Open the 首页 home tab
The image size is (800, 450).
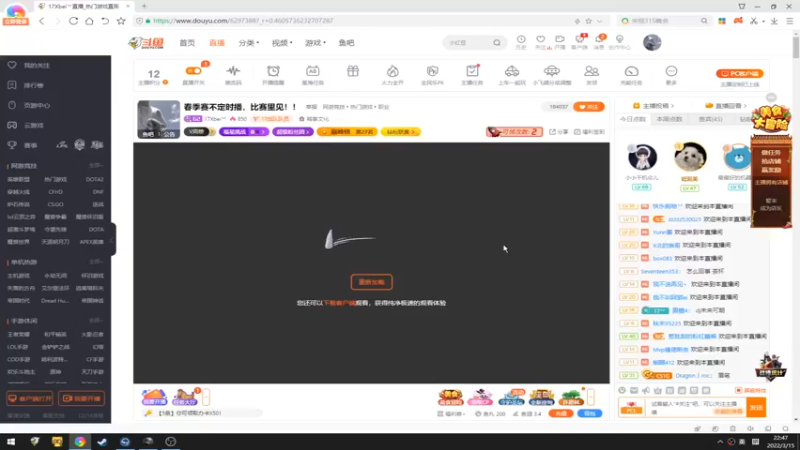coord(187,43)
